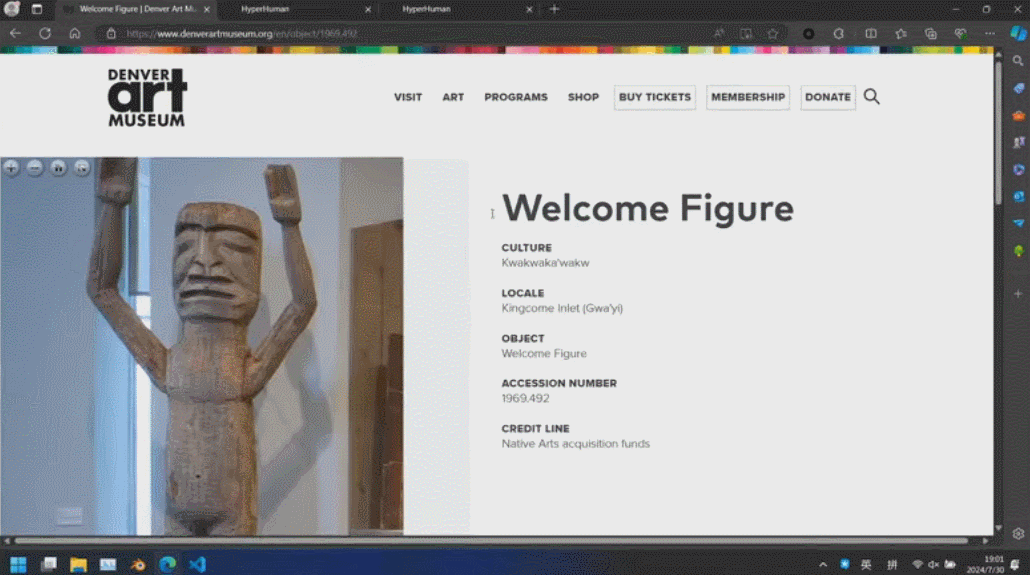
Task: Open the volume control in system tray
Action: click(933, 564)
